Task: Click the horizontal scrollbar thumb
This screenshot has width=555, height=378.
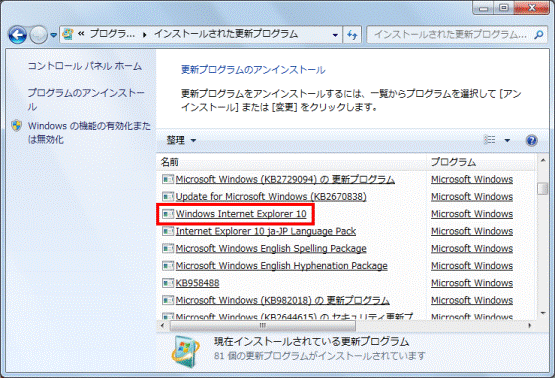Action: point(262,325)
